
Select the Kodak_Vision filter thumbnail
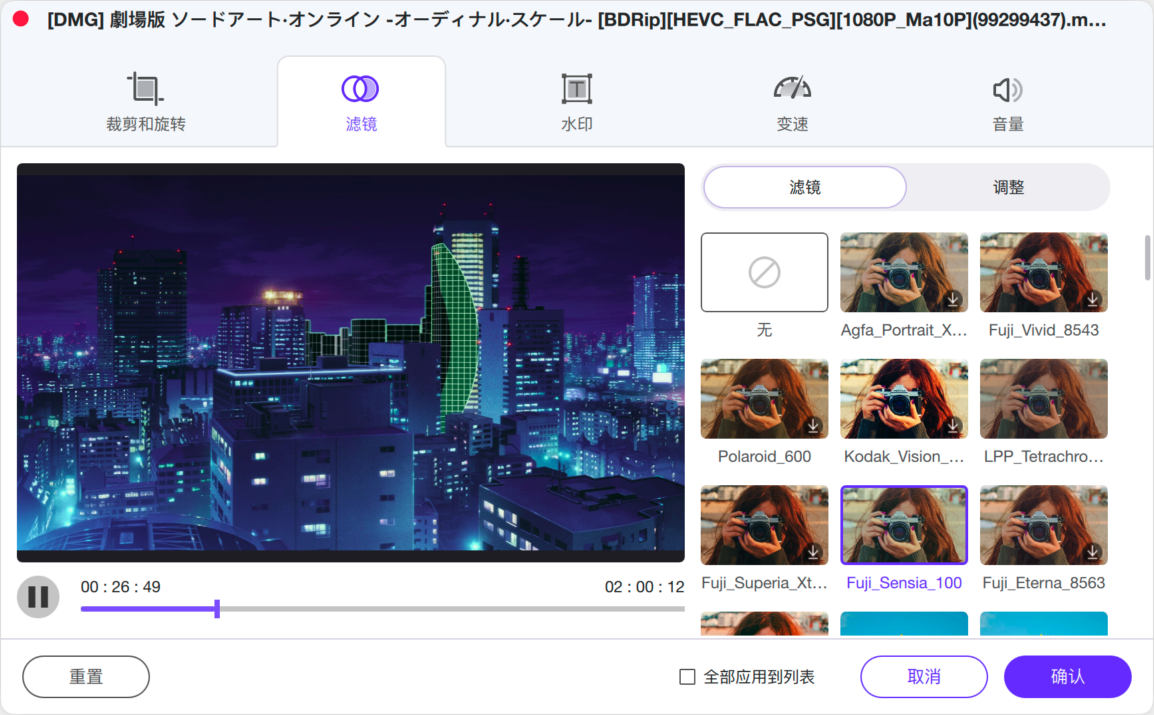click(904, 399)
